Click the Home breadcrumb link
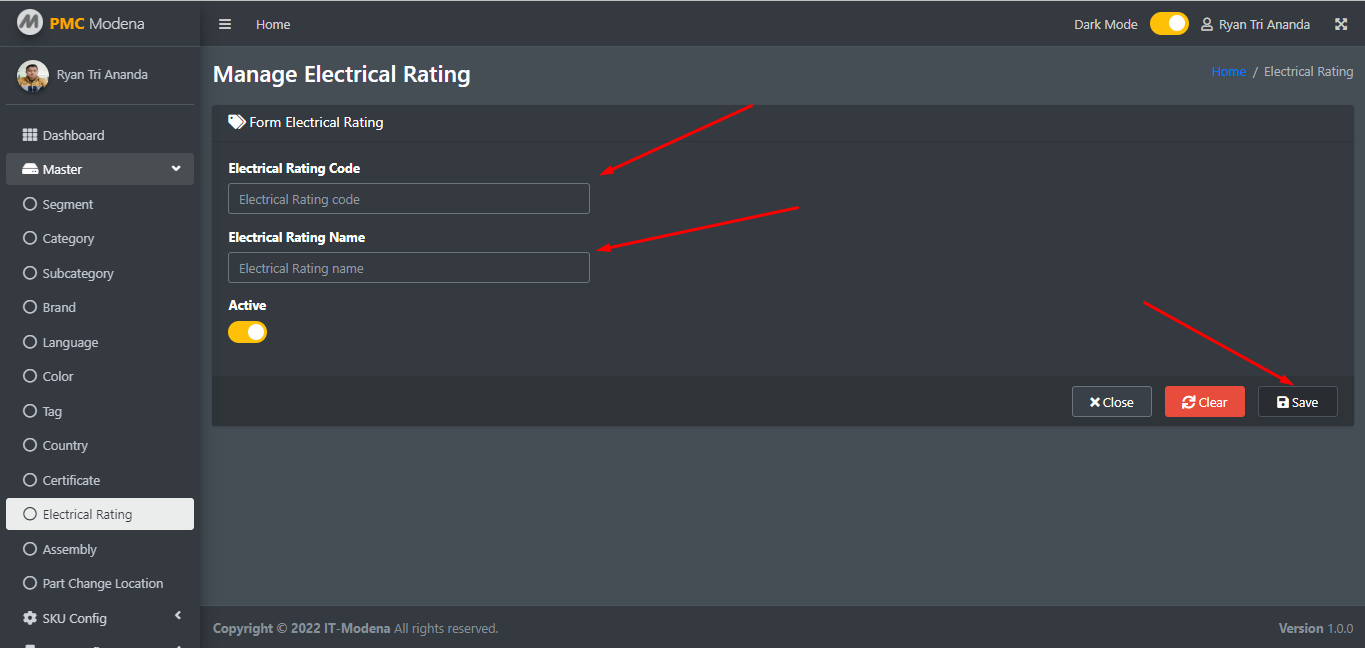Image resolution: width=1365 pixels, height=648 pixels. coord(1228,72)
